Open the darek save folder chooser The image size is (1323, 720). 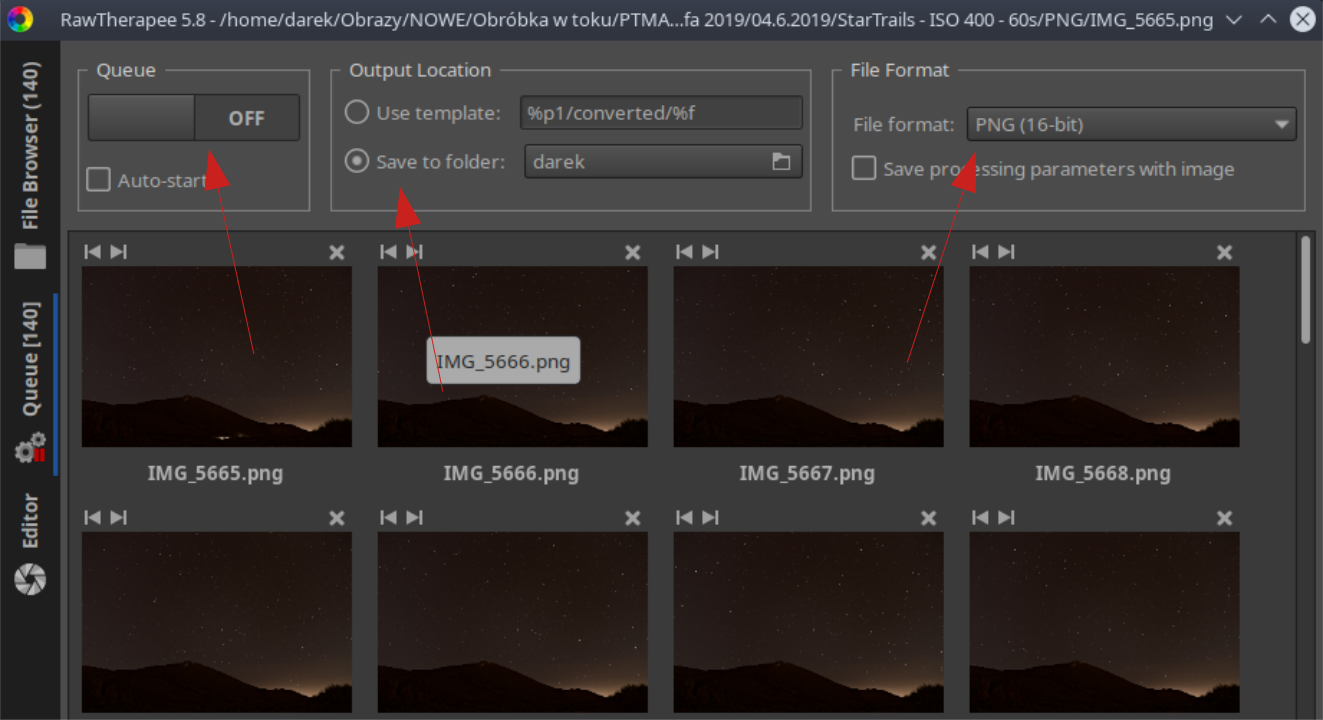pyautogui.click(x=663, y=161)
